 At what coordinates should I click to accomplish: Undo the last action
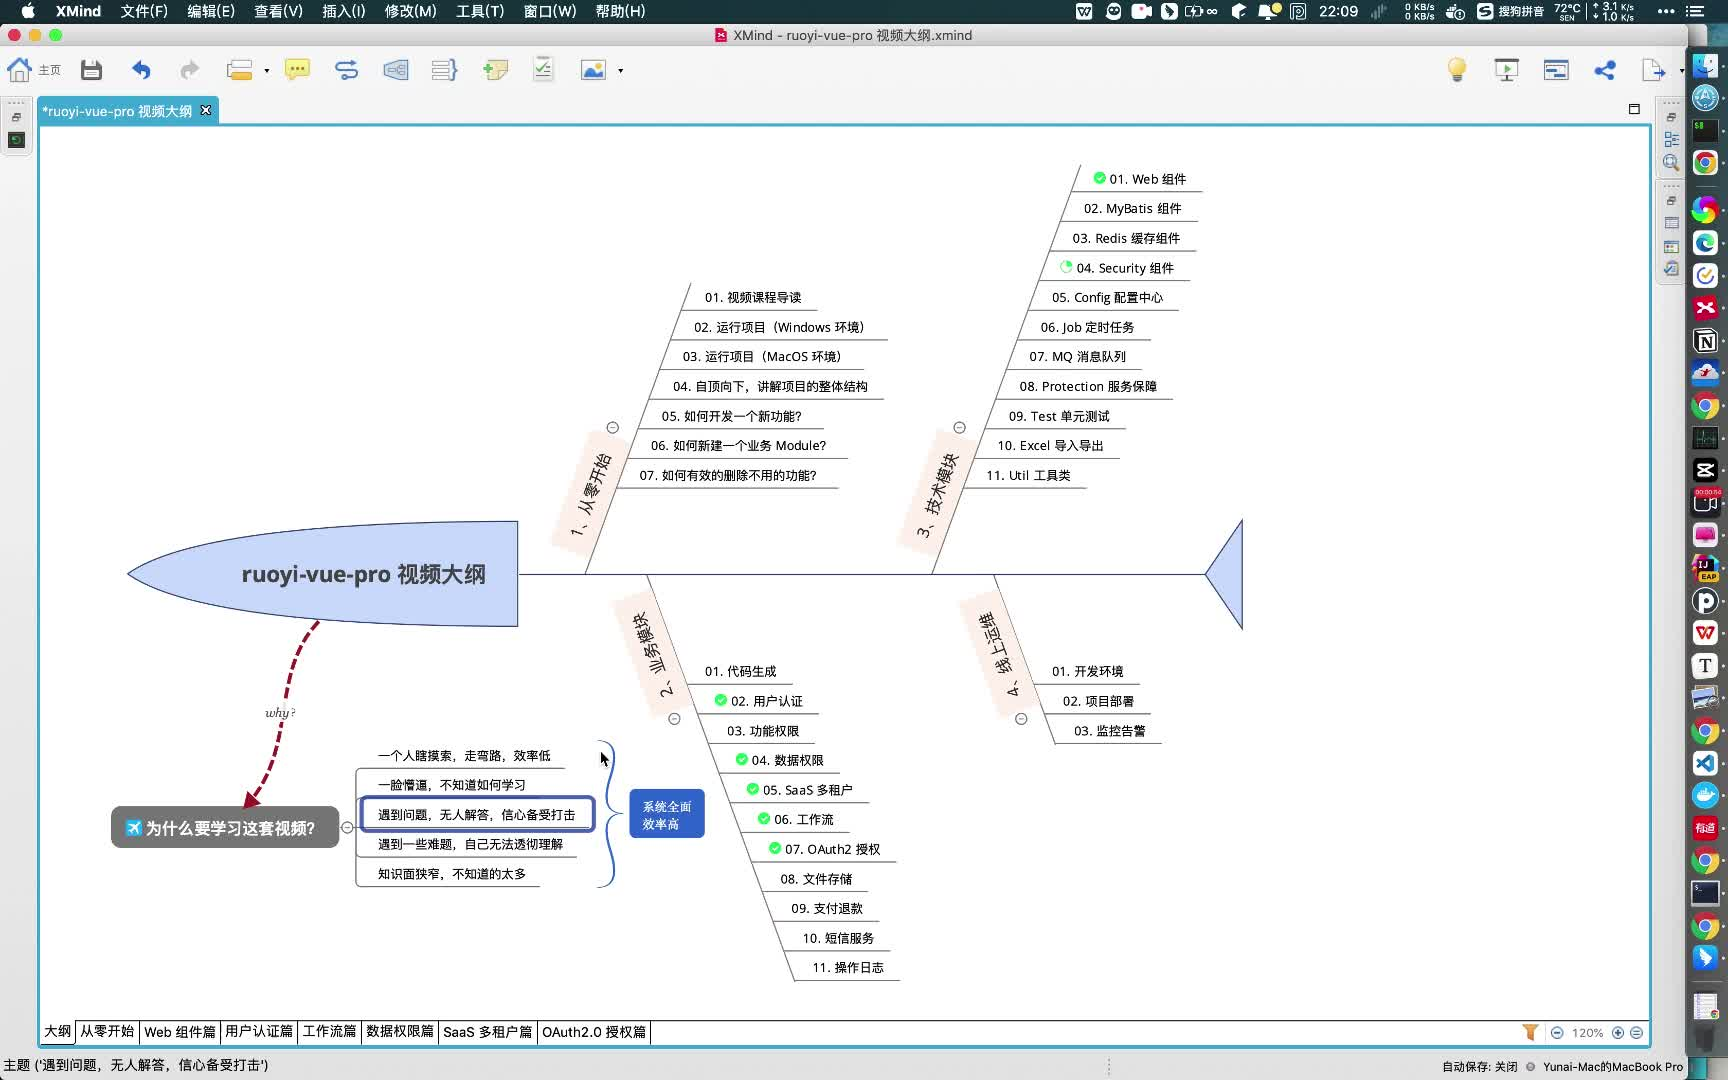pos(141,70)
